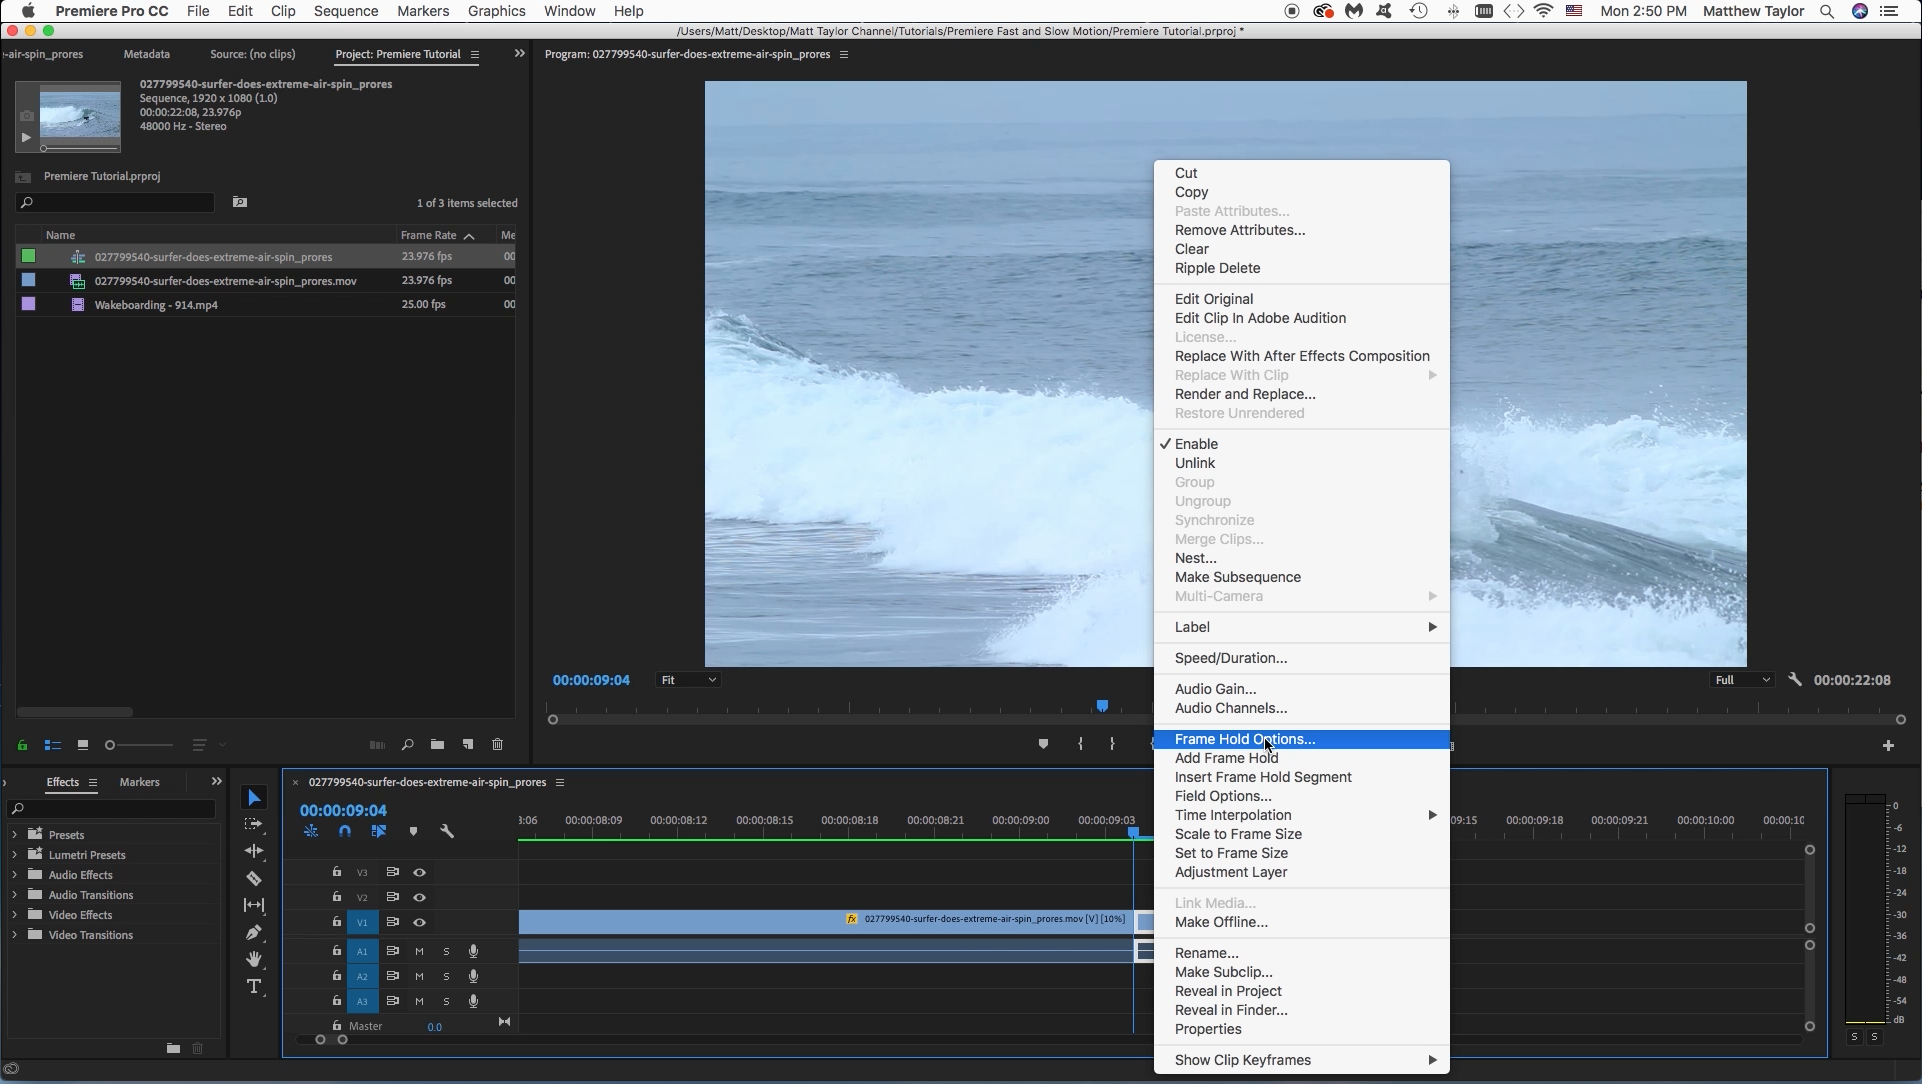Screen dimensions: 1922x1084
Task: Show hidden panels via project overflow chevrons
Action: (x=519, y=54)
